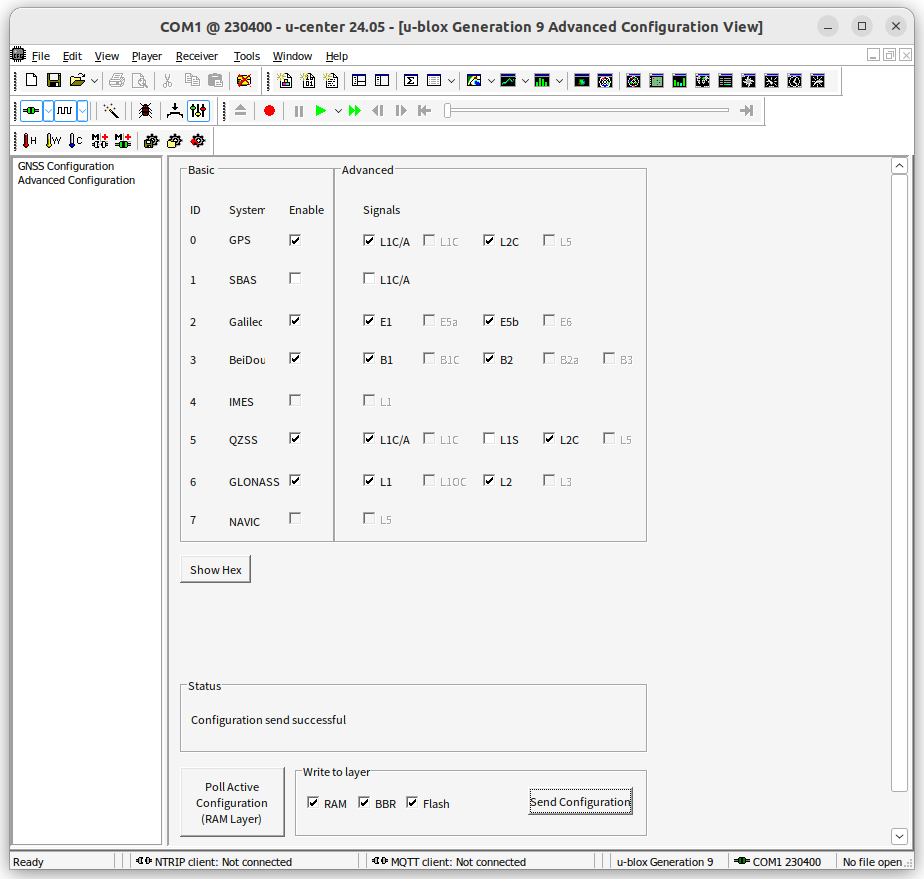Open the Player menu

coord(146,56)
